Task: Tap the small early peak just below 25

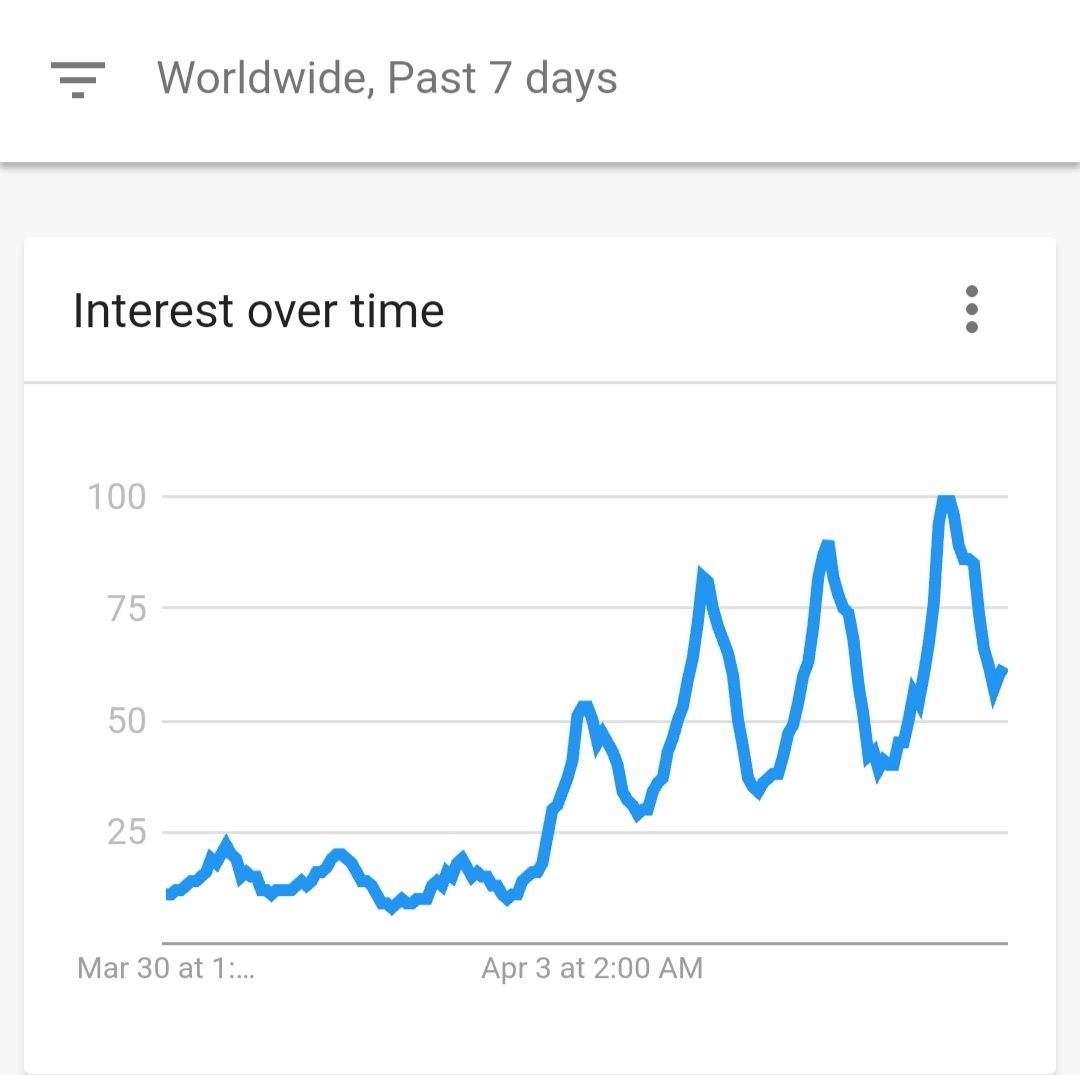Action: pyautogui.click(x=226, y=841)
